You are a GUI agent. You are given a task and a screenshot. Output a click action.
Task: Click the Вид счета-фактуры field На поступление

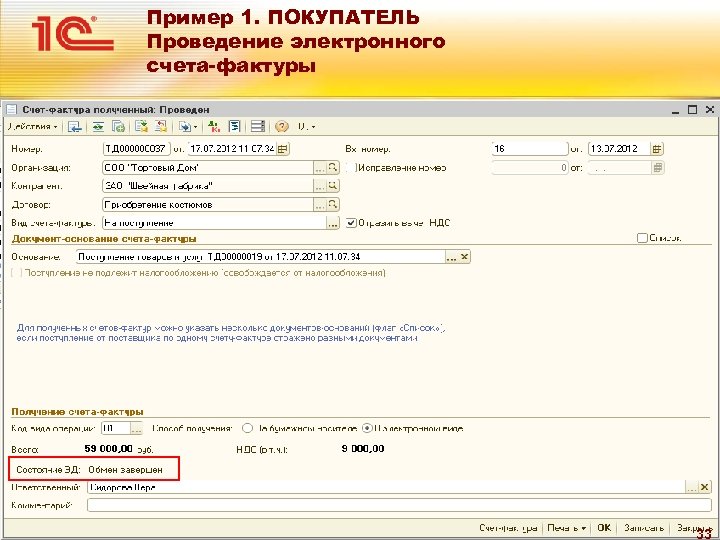214,223
